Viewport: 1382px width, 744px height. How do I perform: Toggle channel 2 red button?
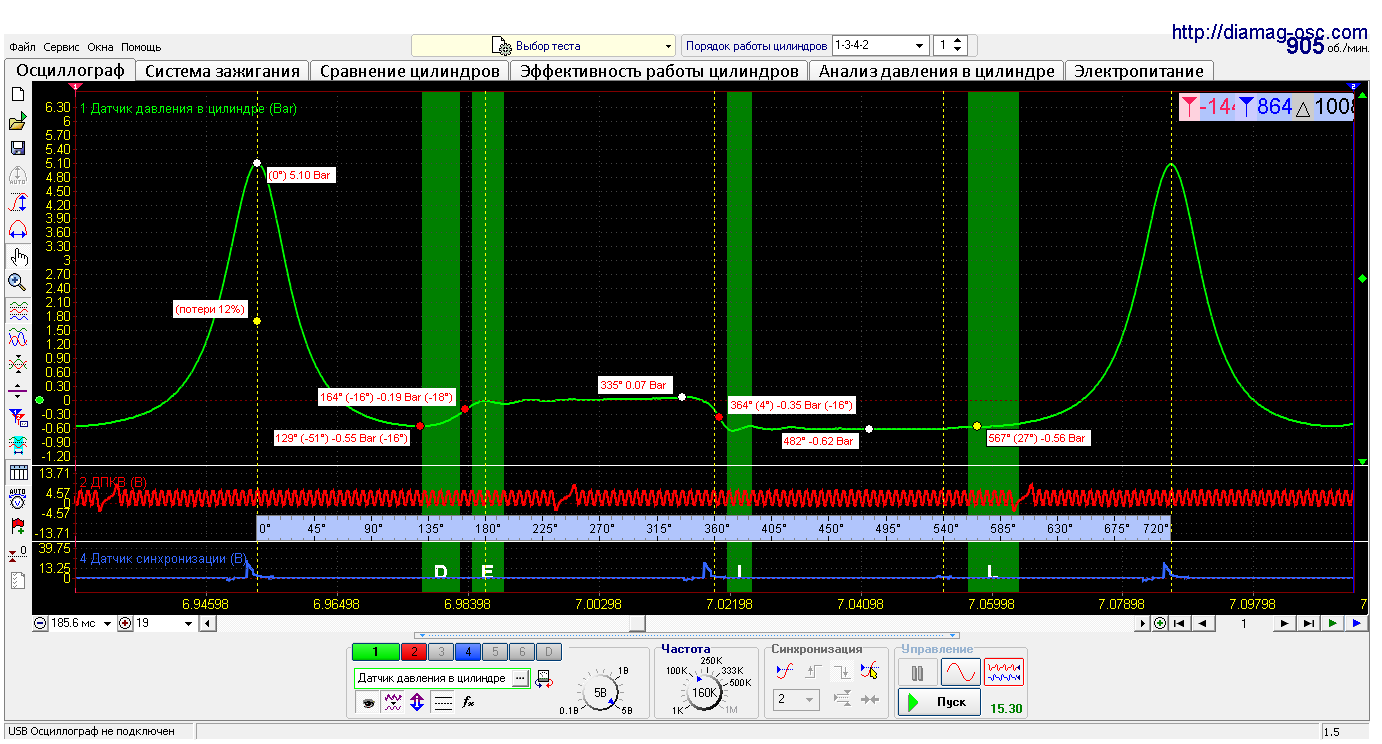point(413,652)
